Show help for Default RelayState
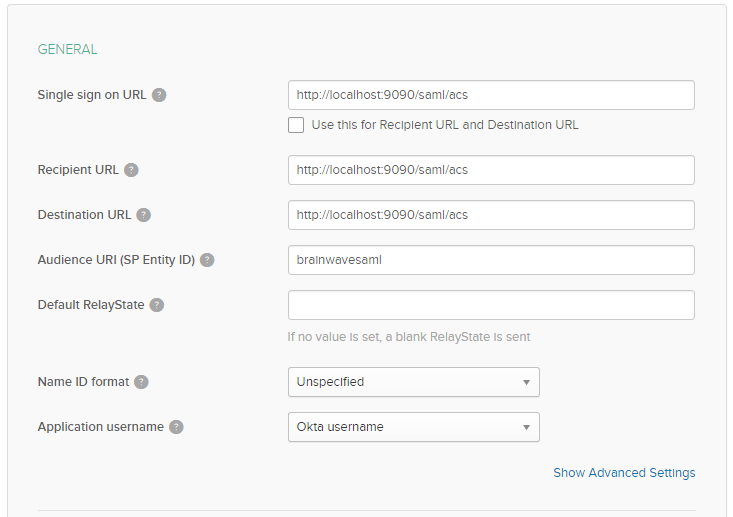The height and width of the screenshot is (517, 733). point(157,305)
